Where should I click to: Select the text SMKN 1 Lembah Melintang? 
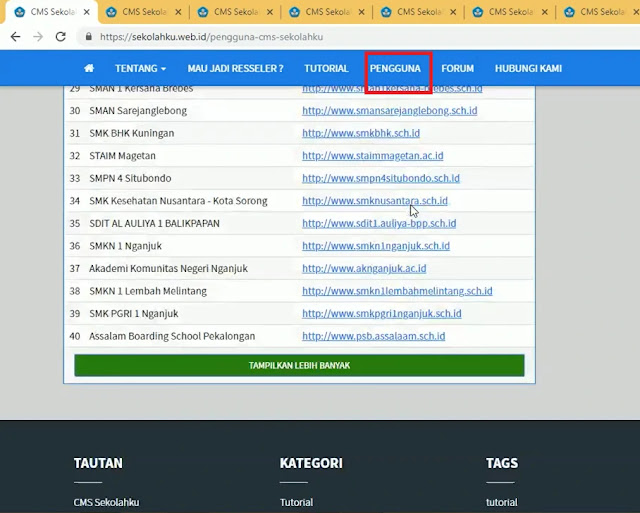pos(148,291)
